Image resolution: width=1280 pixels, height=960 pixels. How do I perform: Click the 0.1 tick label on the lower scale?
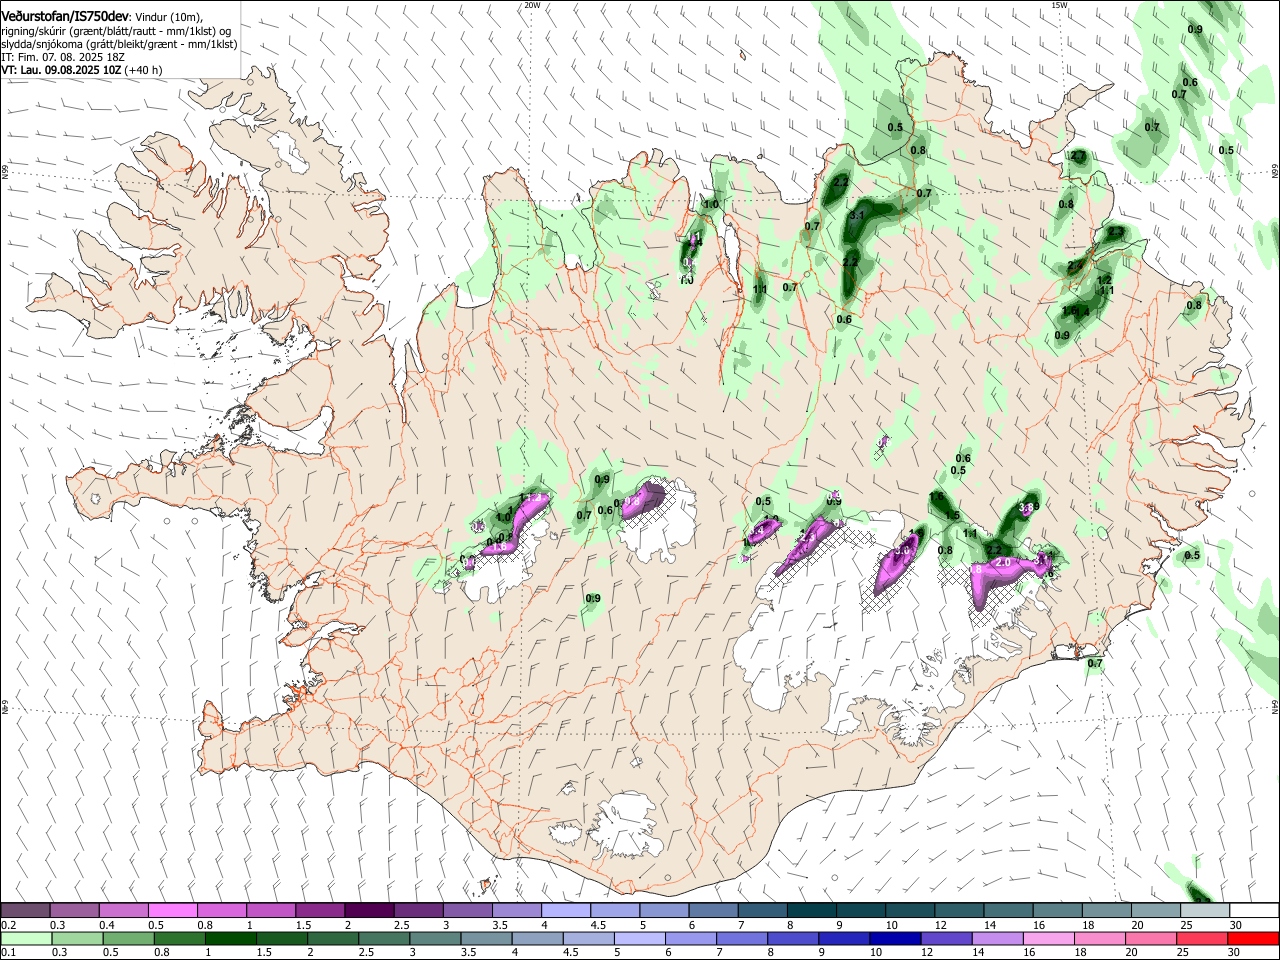click(9, 953)
